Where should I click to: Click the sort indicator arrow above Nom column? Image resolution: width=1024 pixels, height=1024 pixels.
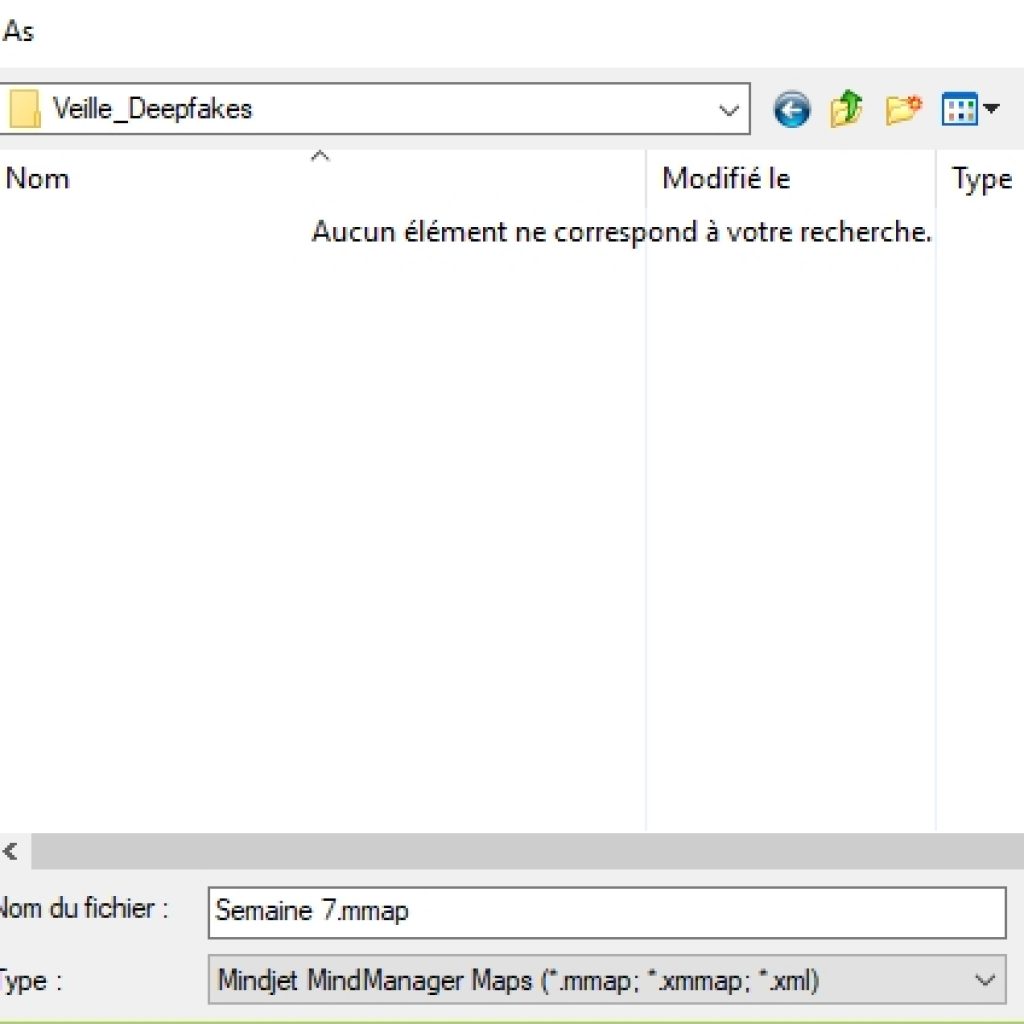(320, 156)
